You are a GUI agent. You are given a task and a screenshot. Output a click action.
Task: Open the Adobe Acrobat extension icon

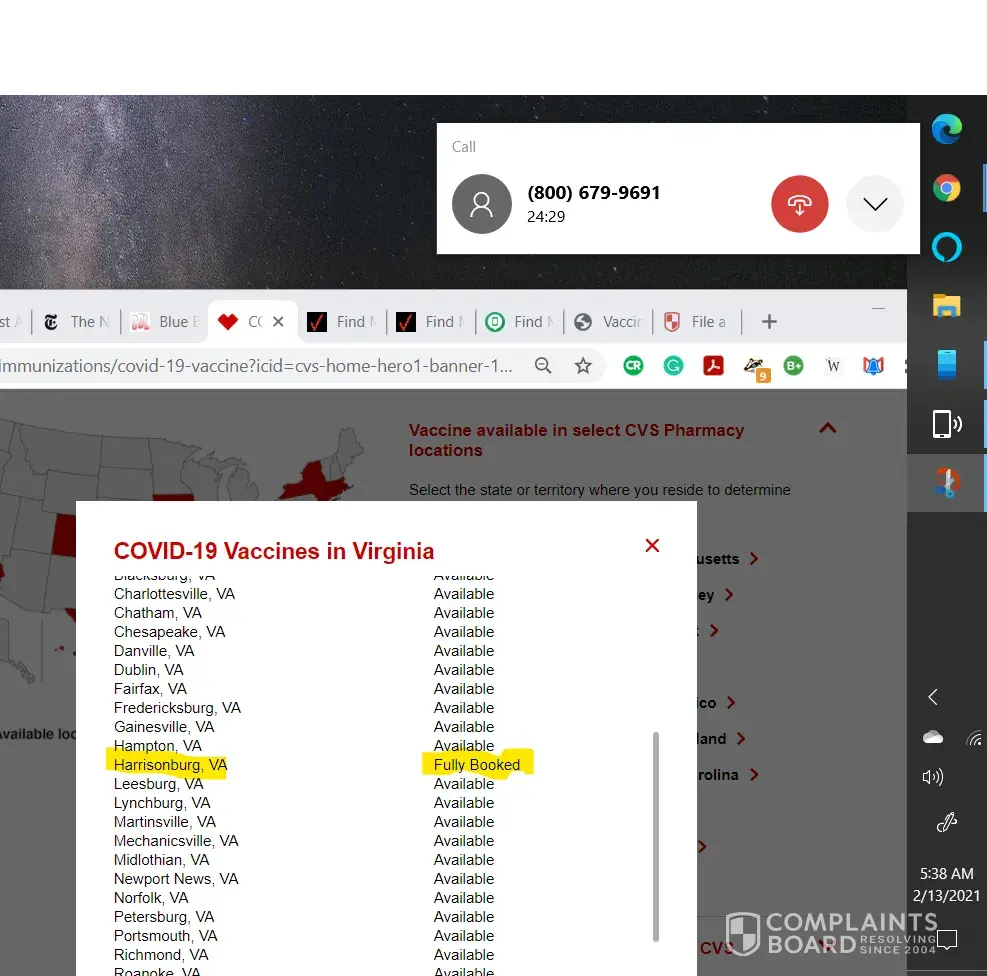tap(713, 366)
